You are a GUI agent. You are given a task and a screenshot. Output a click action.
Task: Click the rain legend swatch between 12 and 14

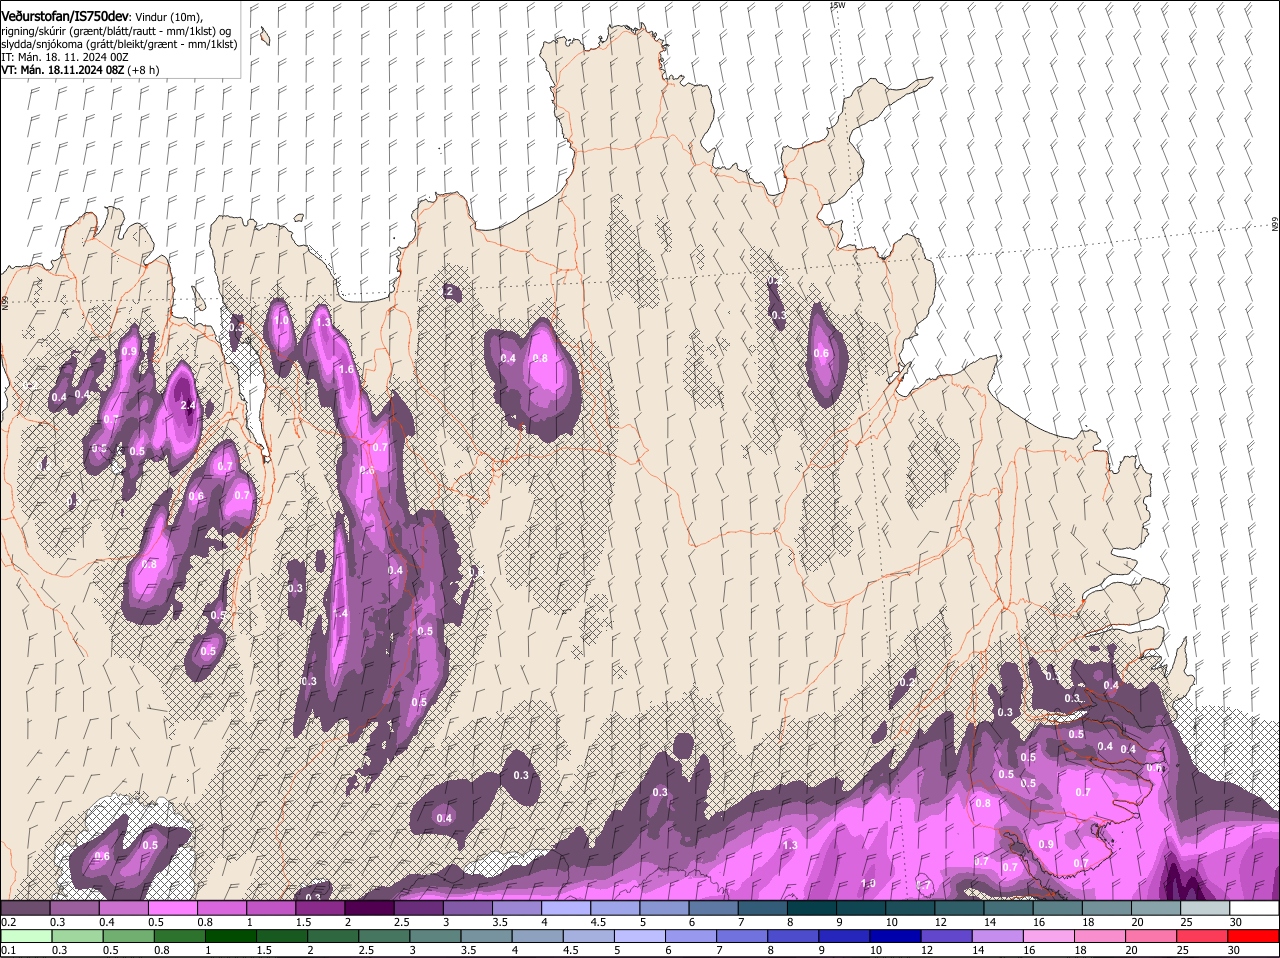(946, 936)
